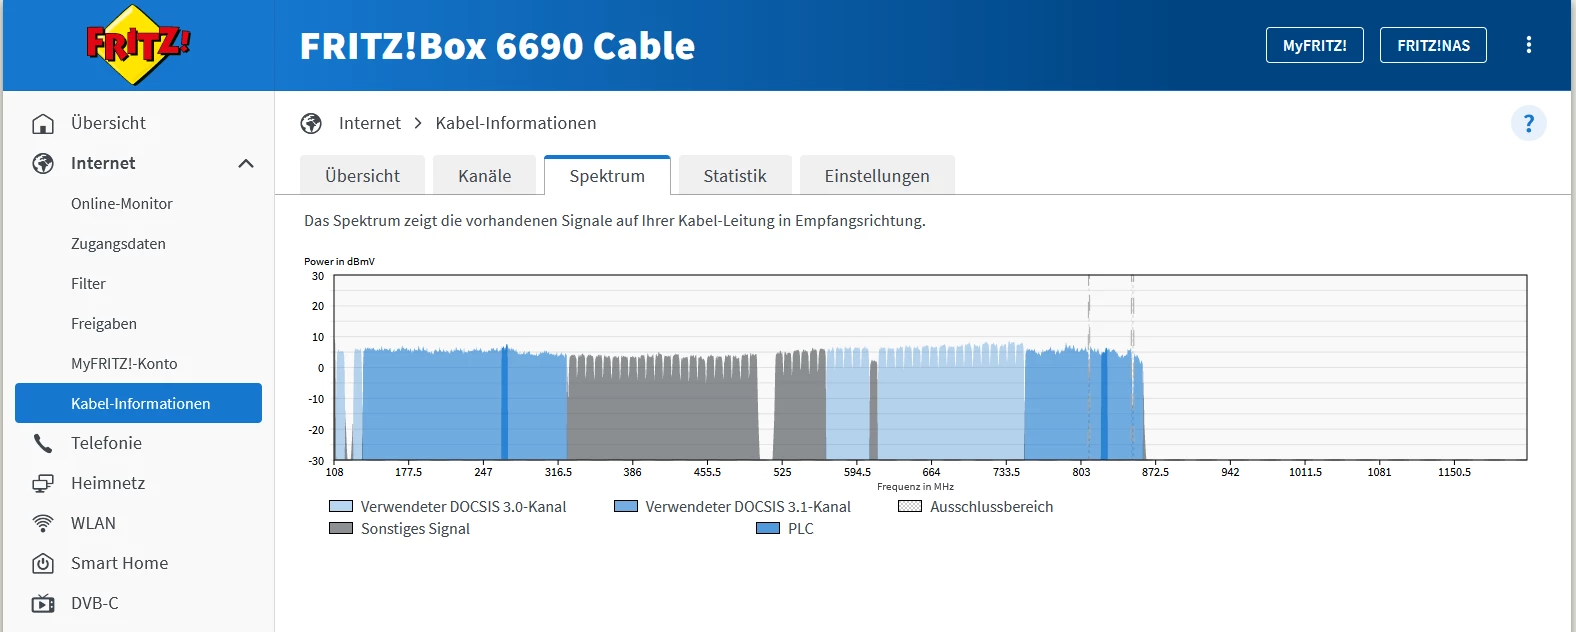
Task: Open Telefonie phone icon
Action: [43, 443]
